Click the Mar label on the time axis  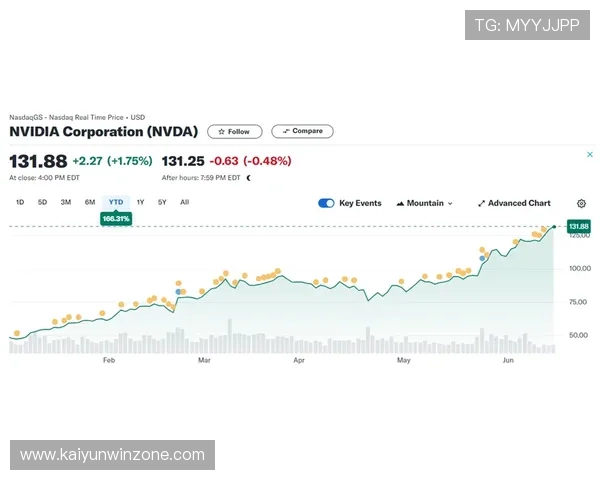point(204,360)
